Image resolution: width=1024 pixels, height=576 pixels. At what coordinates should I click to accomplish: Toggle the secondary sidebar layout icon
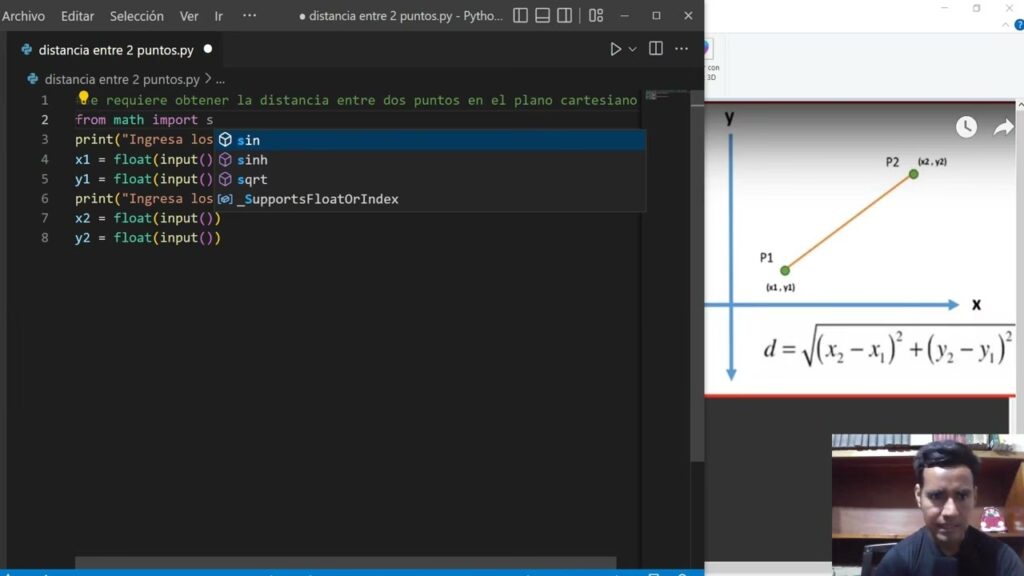565,16
